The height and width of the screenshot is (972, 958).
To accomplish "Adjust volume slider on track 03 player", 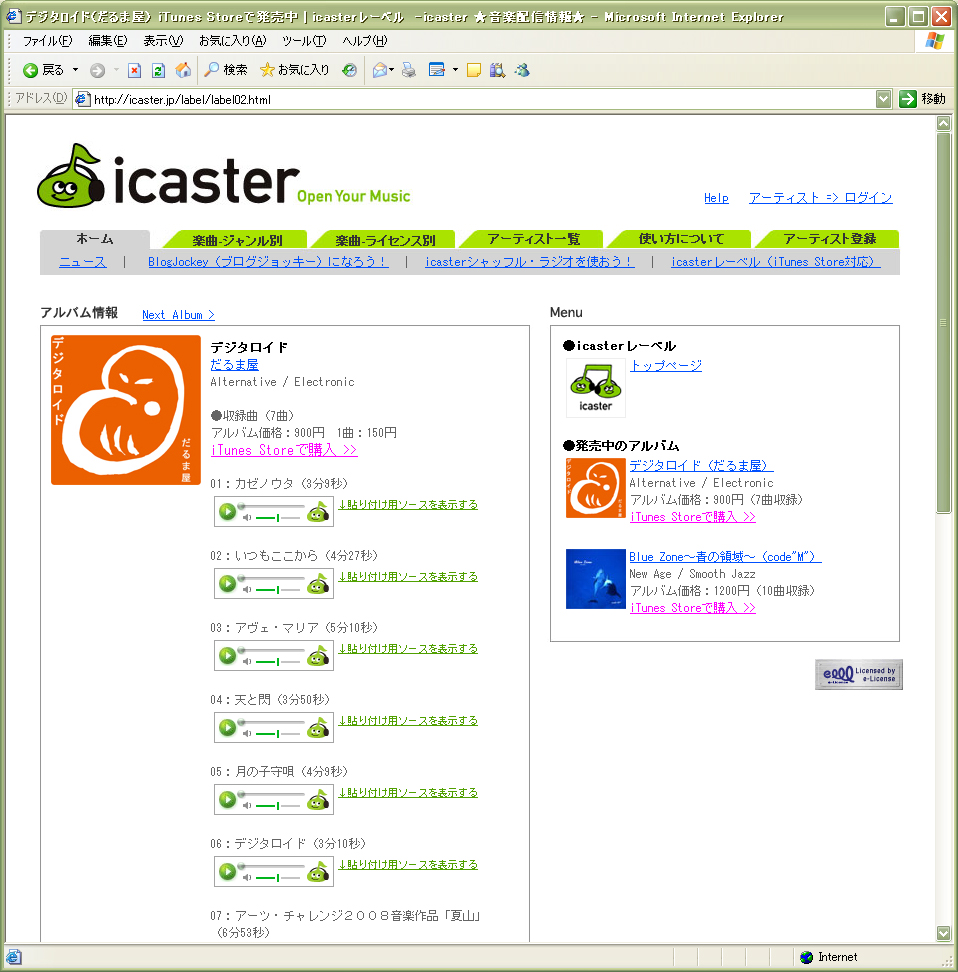I will (x=277, y=661).
